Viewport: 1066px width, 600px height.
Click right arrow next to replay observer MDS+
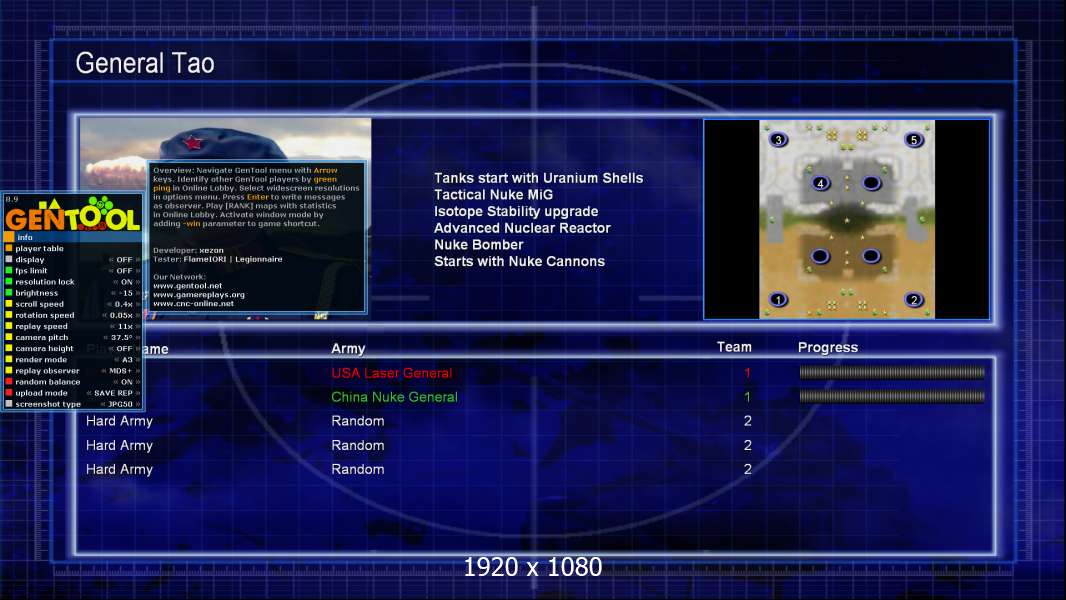[x=138, y=371]
